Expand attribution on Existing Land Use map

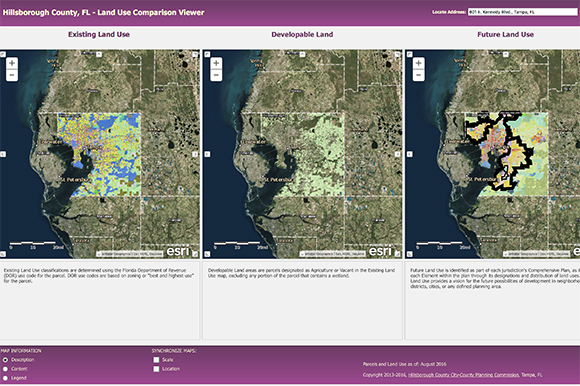pos(99,254)
